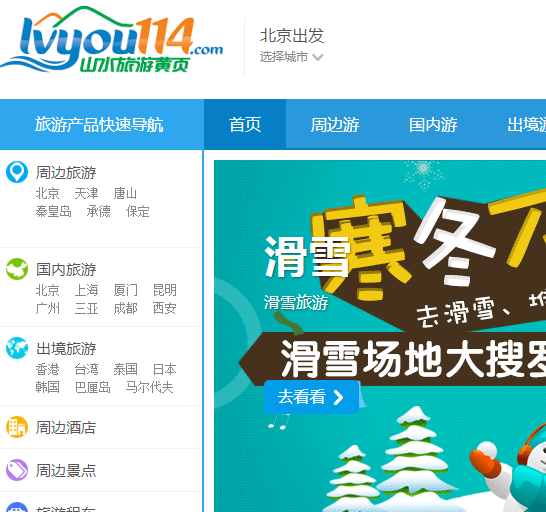
Task: Click the 周边景点 ticket tag icon
Action: (x=17, y=470)
